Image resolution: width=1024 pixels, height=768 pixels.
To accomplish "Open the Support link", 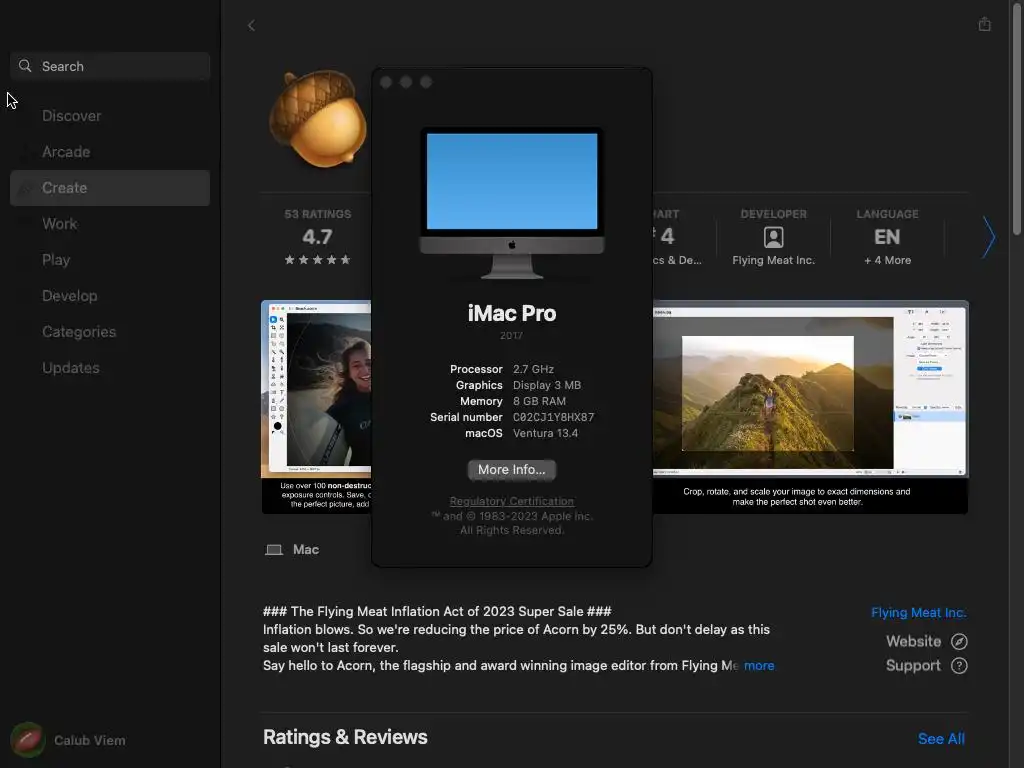I will (x=913, y=665).
